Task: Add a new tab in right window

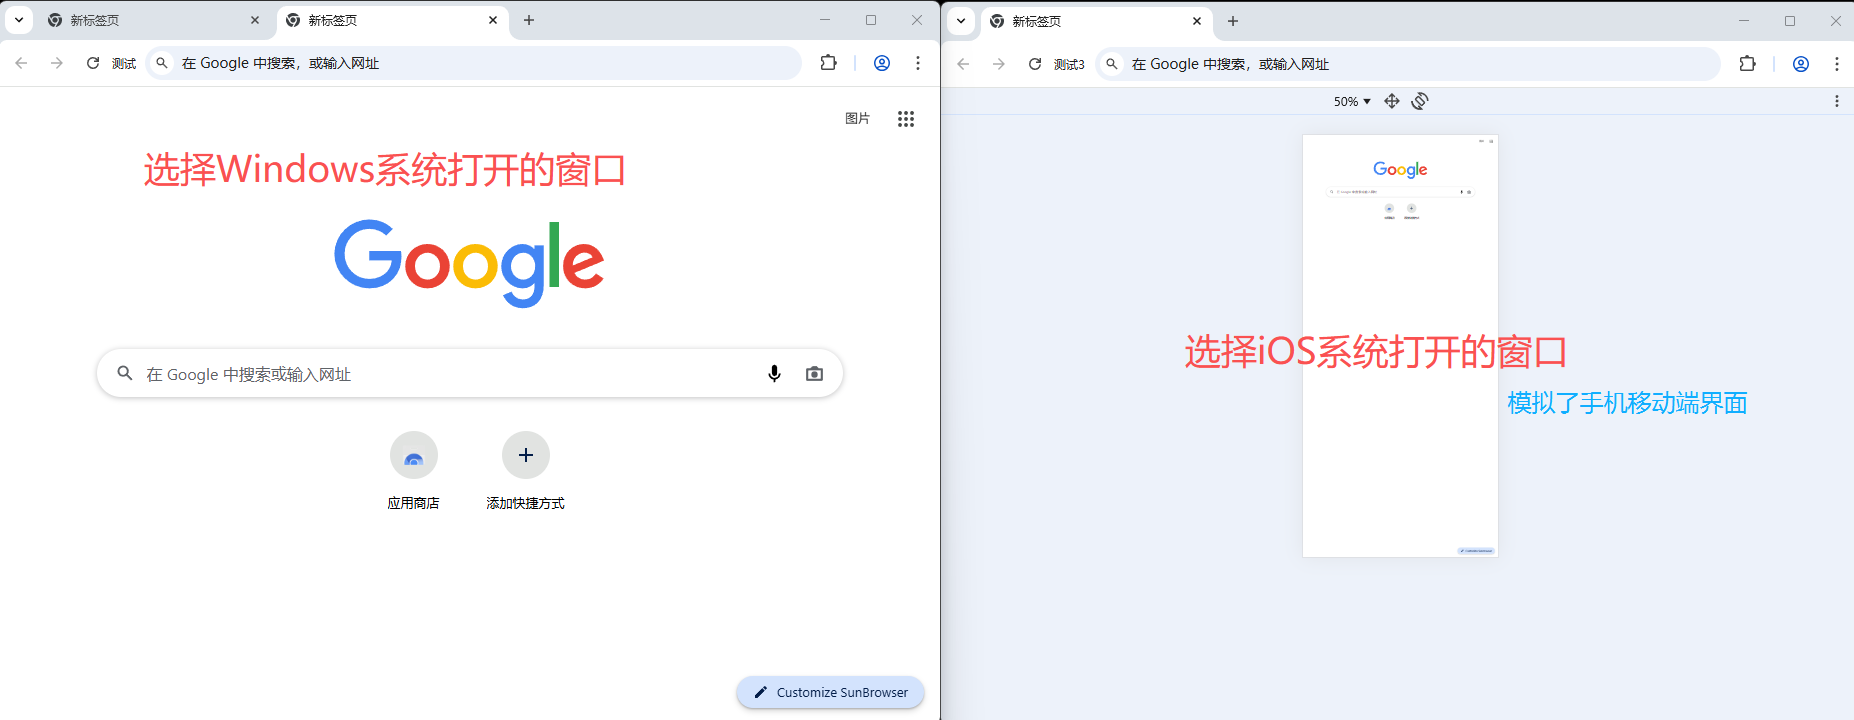Action: click(x=1233, y=21)
